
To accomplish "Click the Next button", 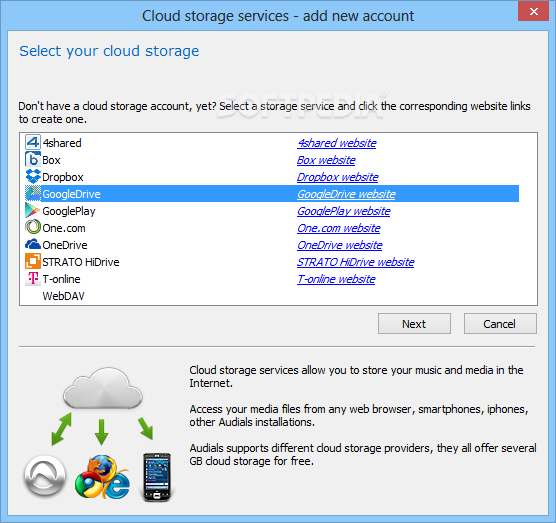I will click(414, 323).
